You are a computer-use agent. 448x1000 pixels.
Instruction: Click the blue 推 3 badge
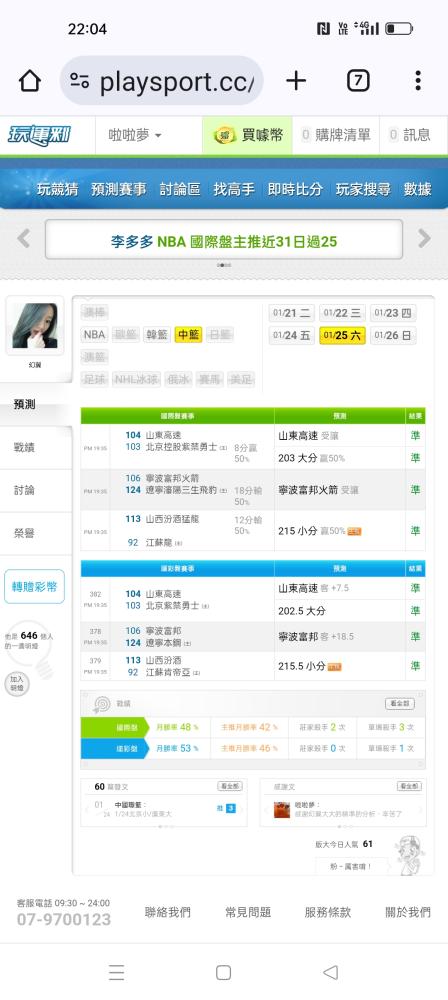(227, 808)
